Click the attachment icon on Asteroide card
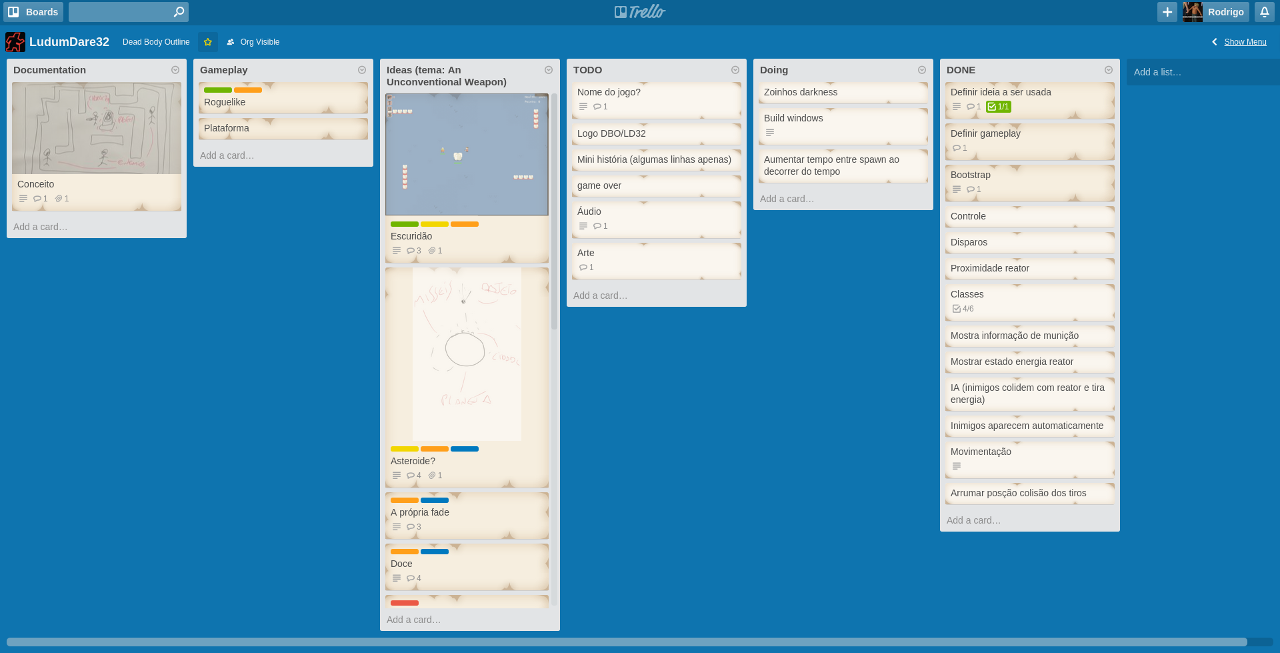Screen dimensions: 1280x653 click(432, 475)
